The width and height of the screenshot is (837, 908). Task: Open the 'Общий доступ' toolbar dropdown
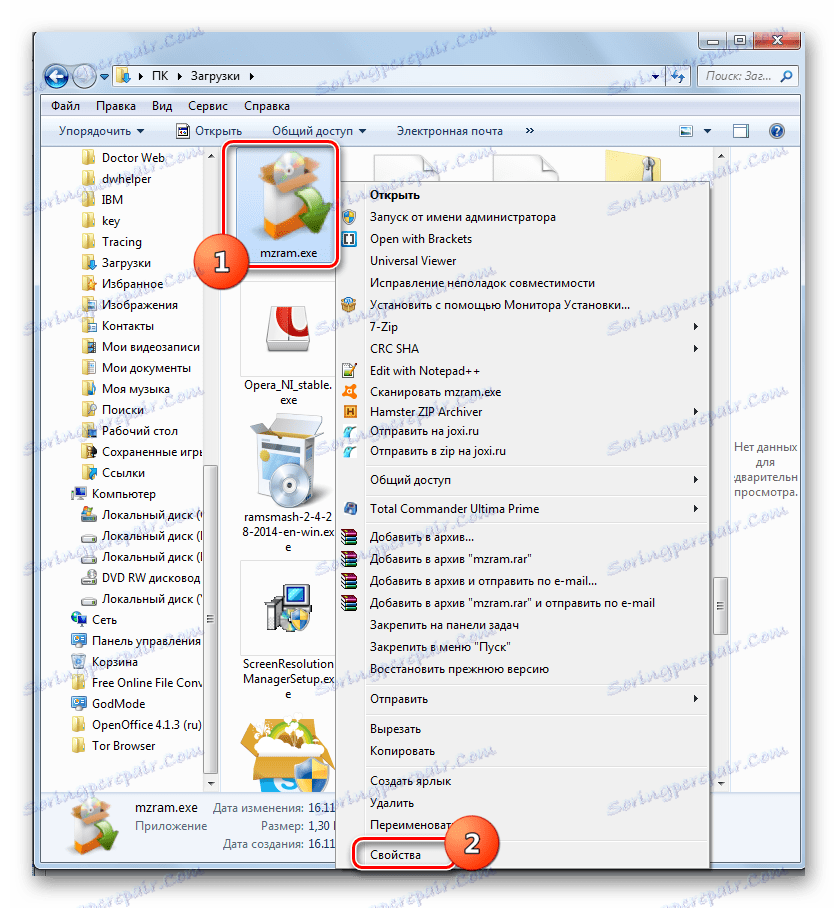(319, 131)
